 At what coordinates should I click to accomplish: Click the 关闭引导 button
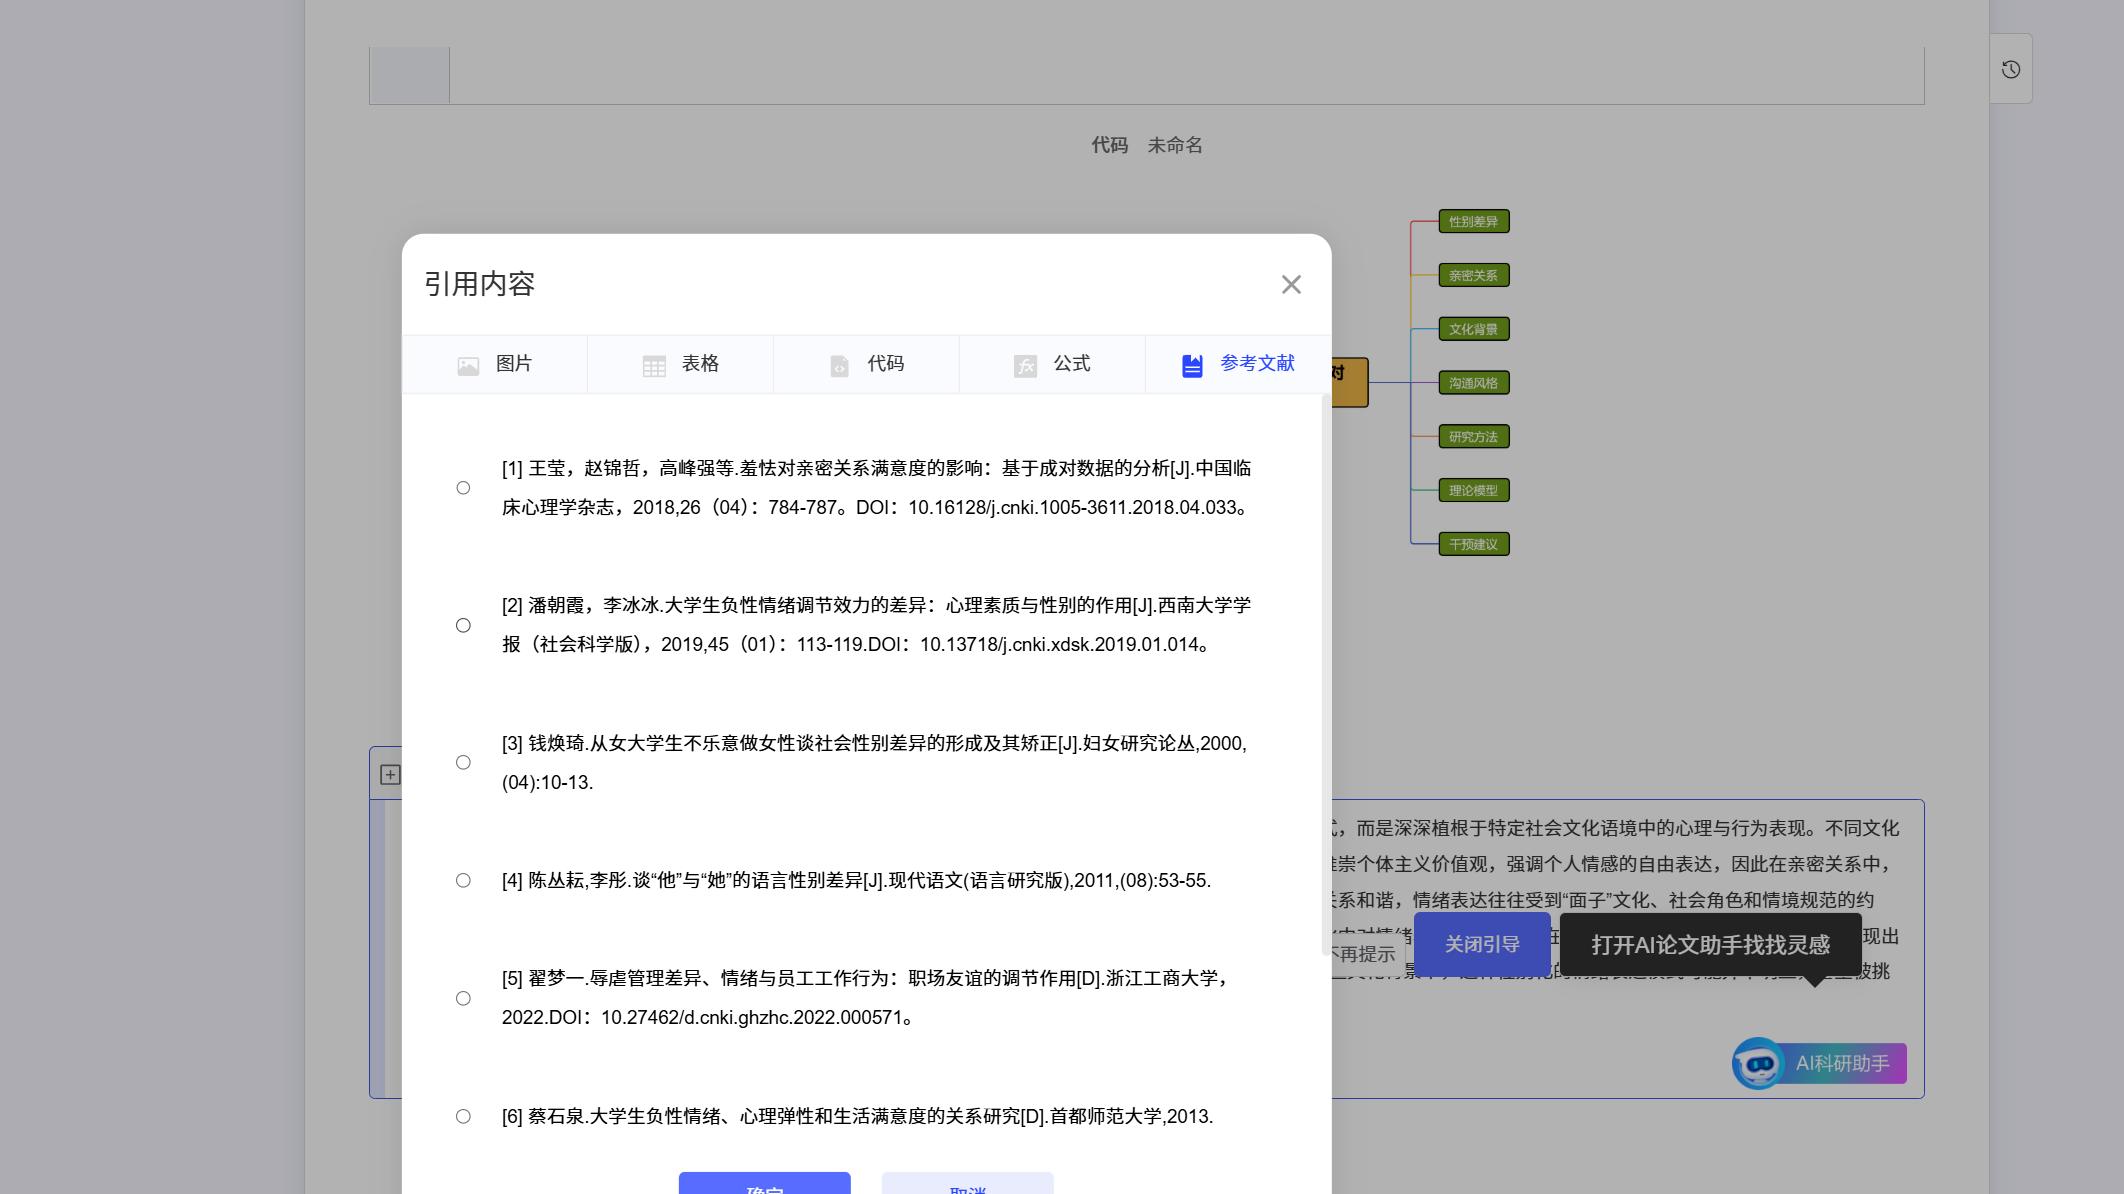1482,943
